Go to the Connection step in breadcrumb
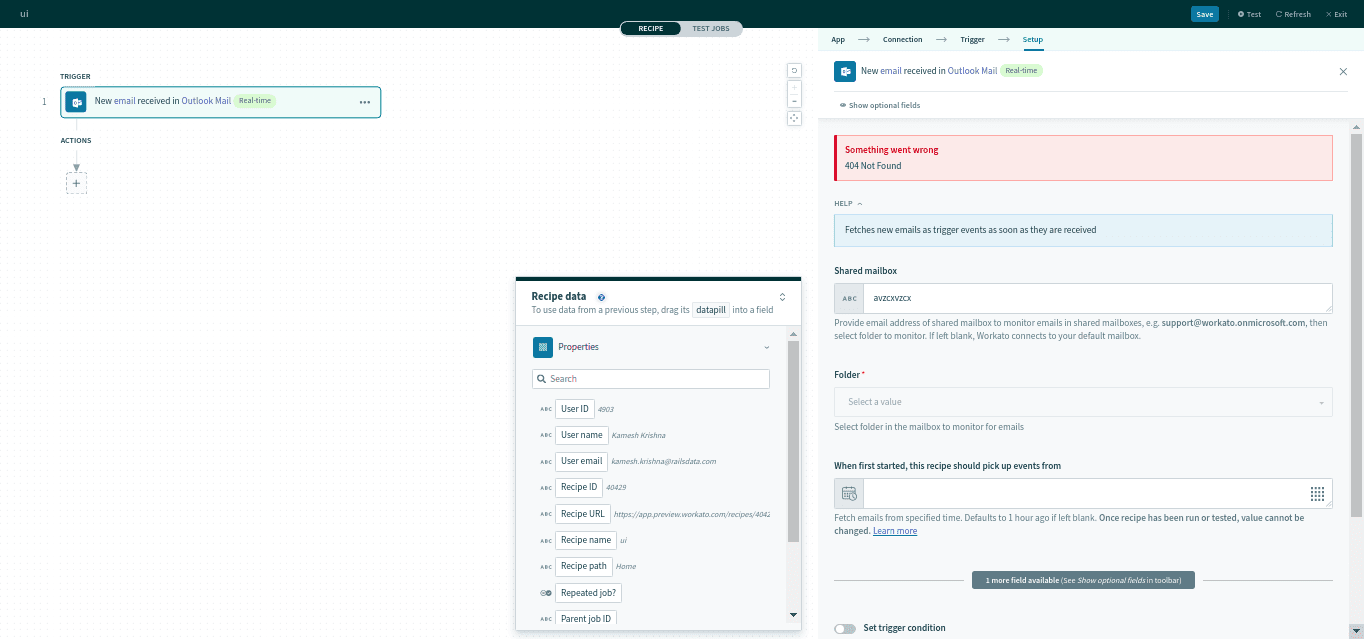Image resolution: width=1364 pixels, height=639 pixels. coord(902,39)
